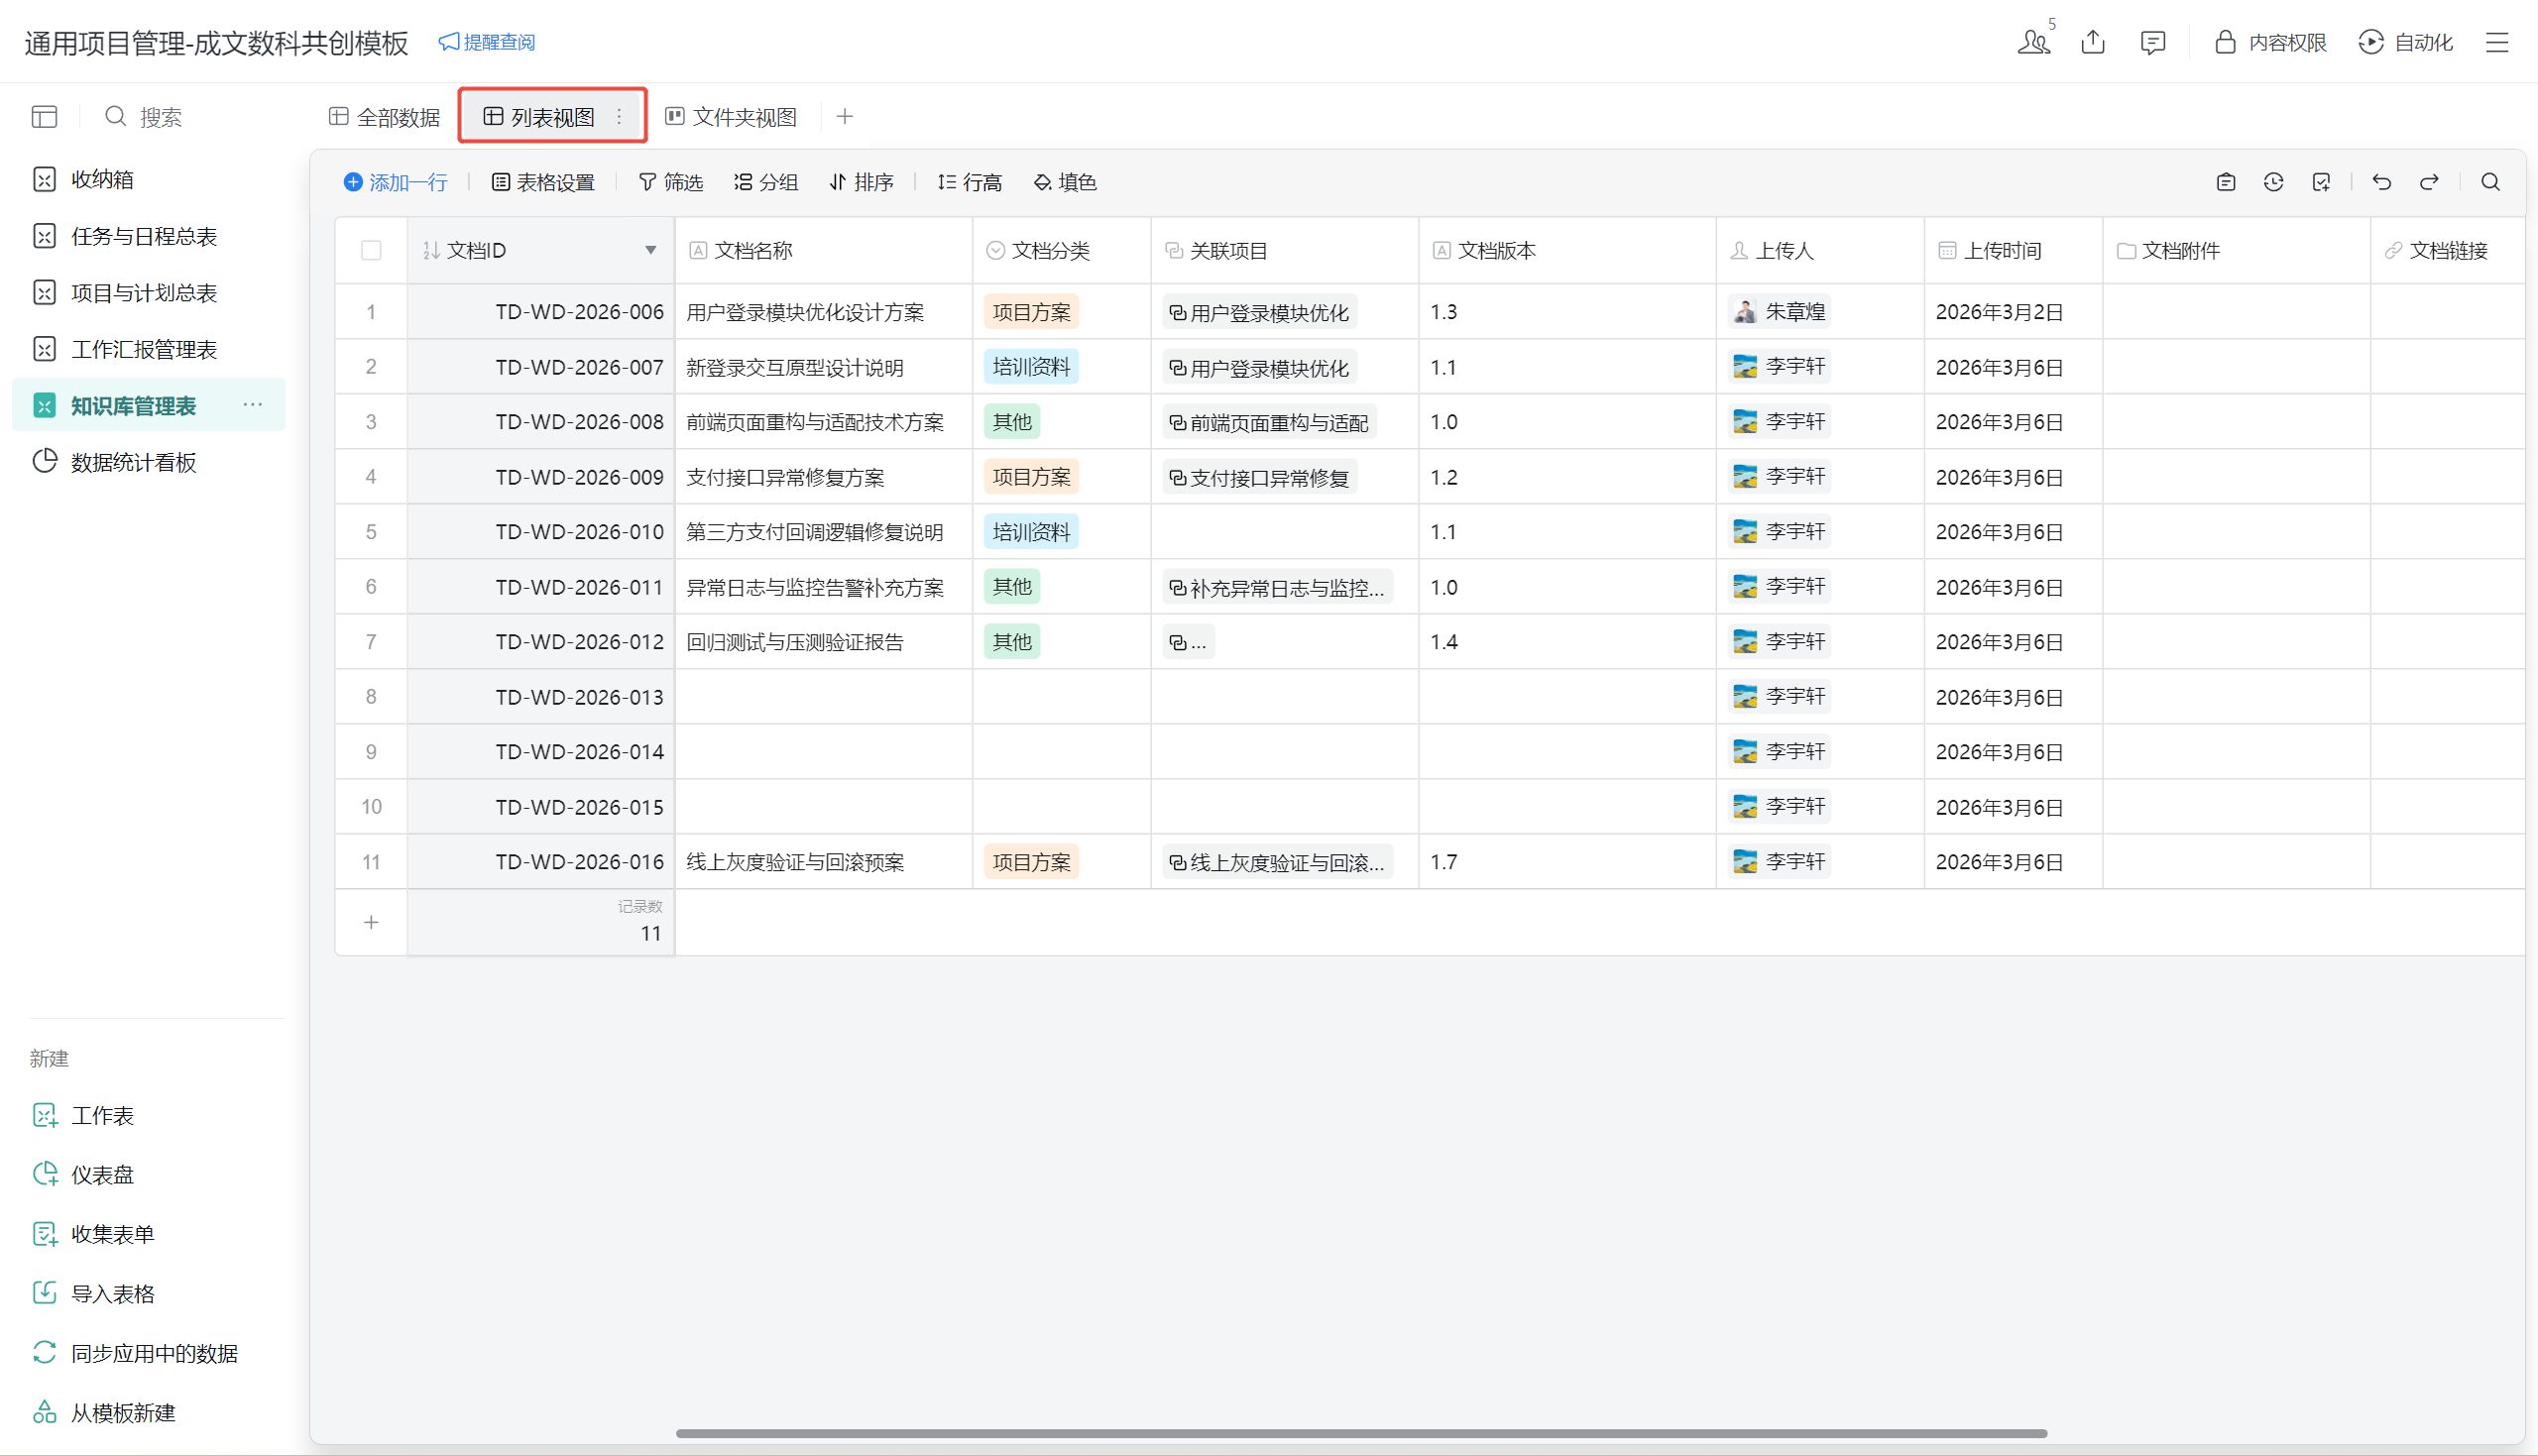
Task: Open more options for 知识库管理表
Action: coord(253,405)
